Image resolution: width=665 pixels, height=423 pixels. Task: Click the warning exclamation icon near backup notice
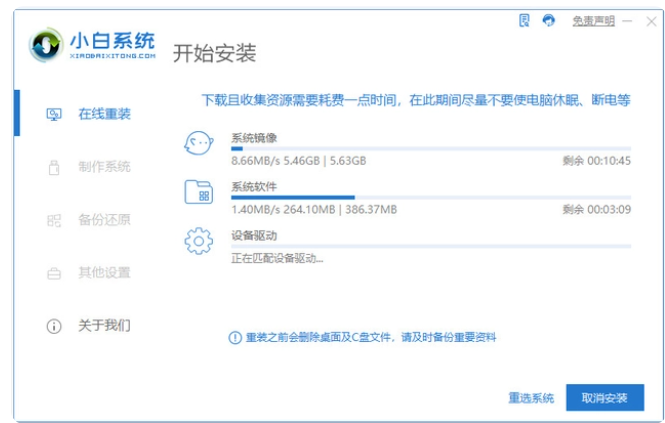click(x=235, y=338)
